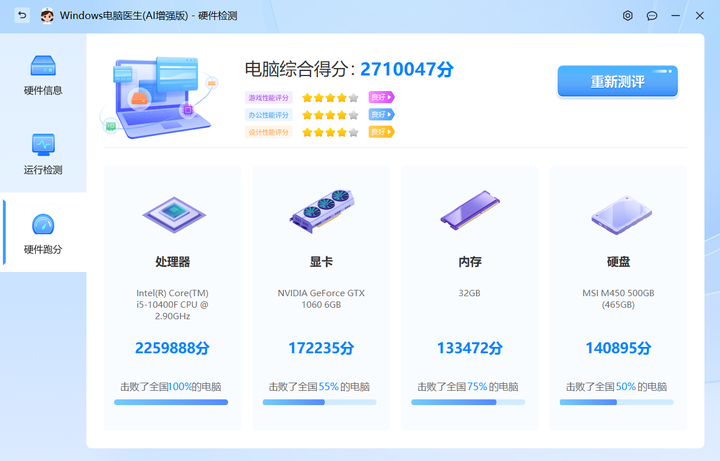Click the 设计性能评分 label
Image resolution: width=720 pixels, height=461 pixels.
(269, 132)
